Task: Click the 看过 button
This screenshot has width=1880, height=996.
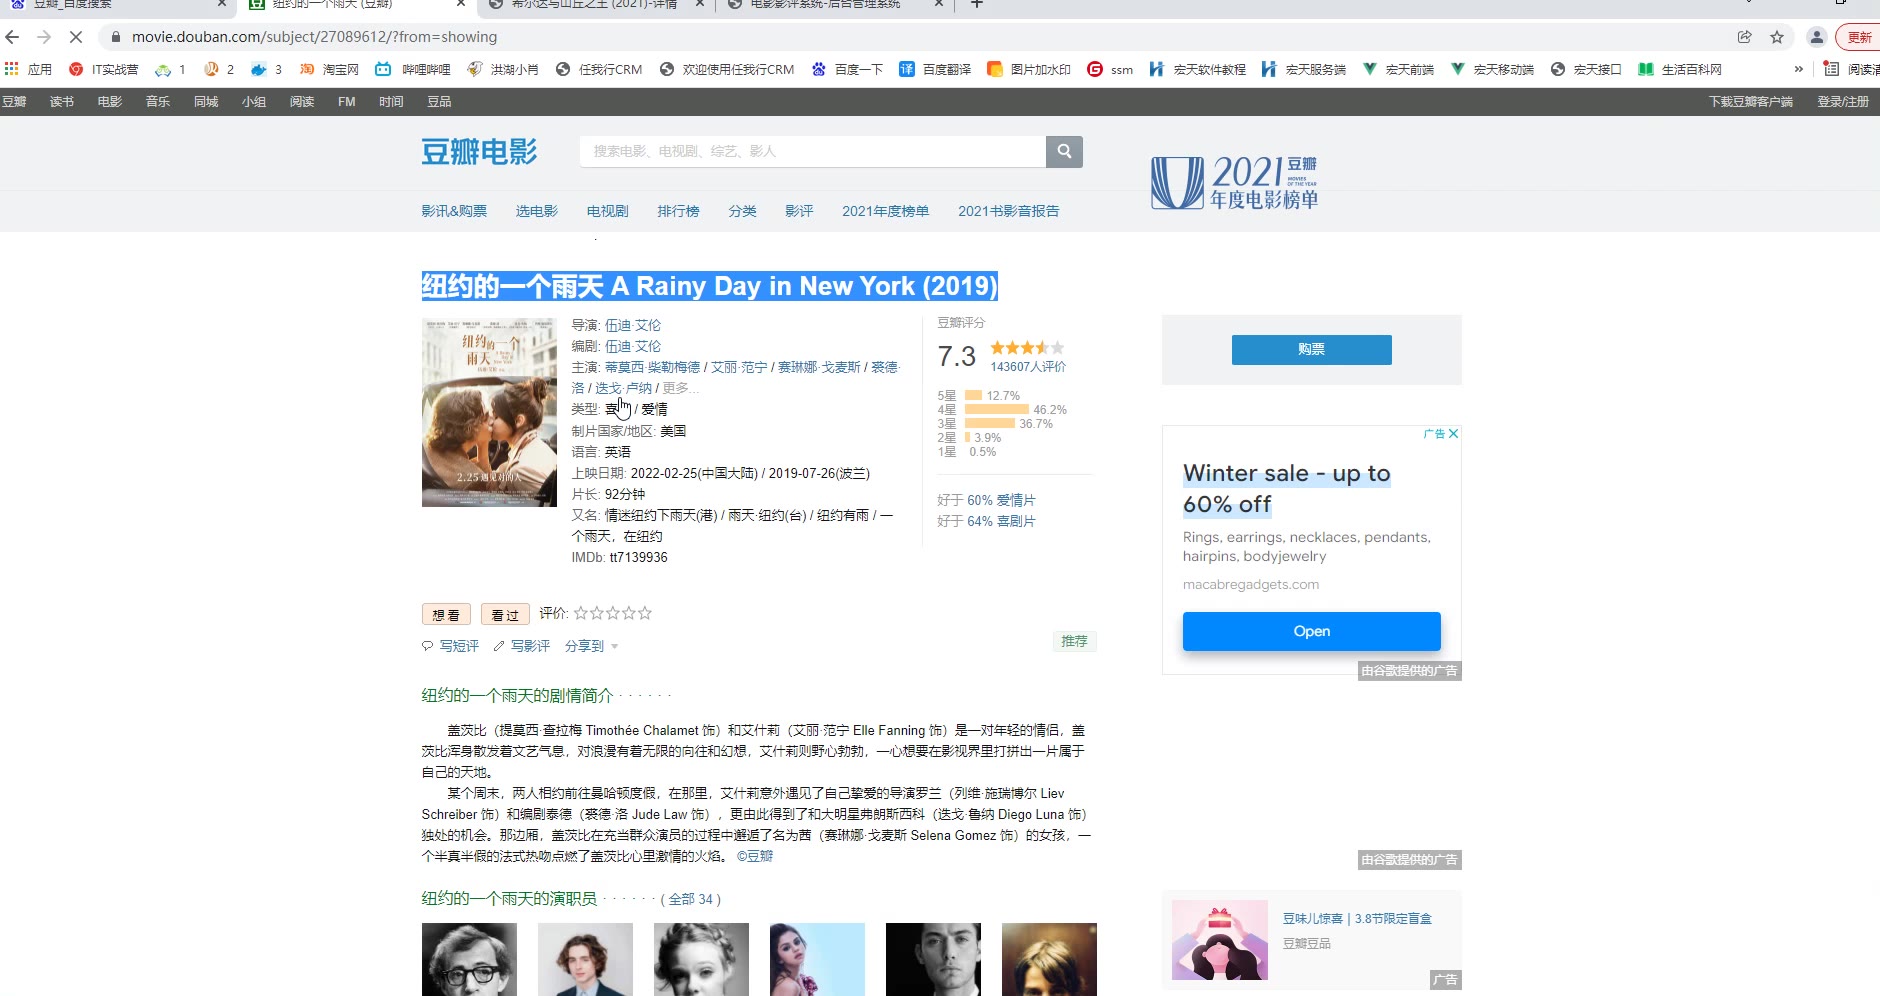Action: (505, 614)
